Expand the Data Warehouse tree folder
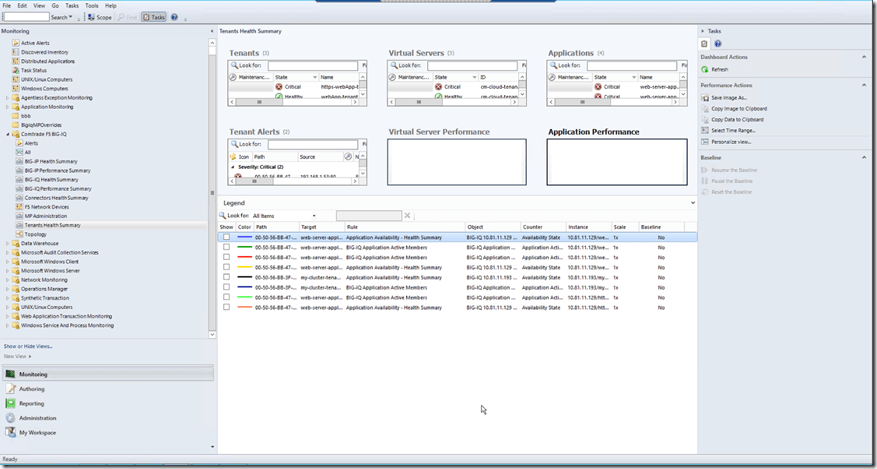Viewport: 877px width, 469px height. (8, 243)
